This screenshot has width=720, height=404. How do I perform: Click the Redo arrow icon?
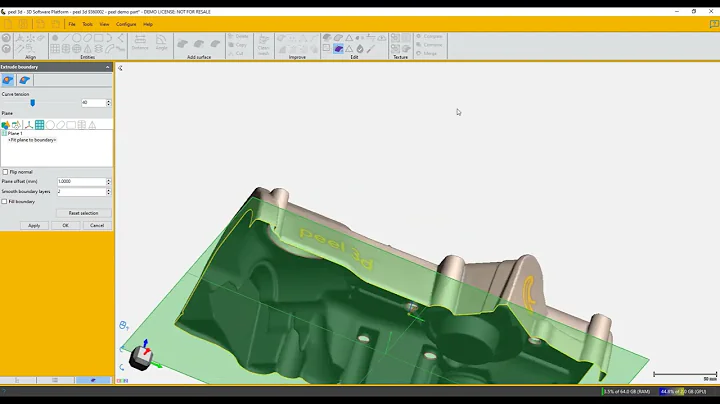coord(6,49)
